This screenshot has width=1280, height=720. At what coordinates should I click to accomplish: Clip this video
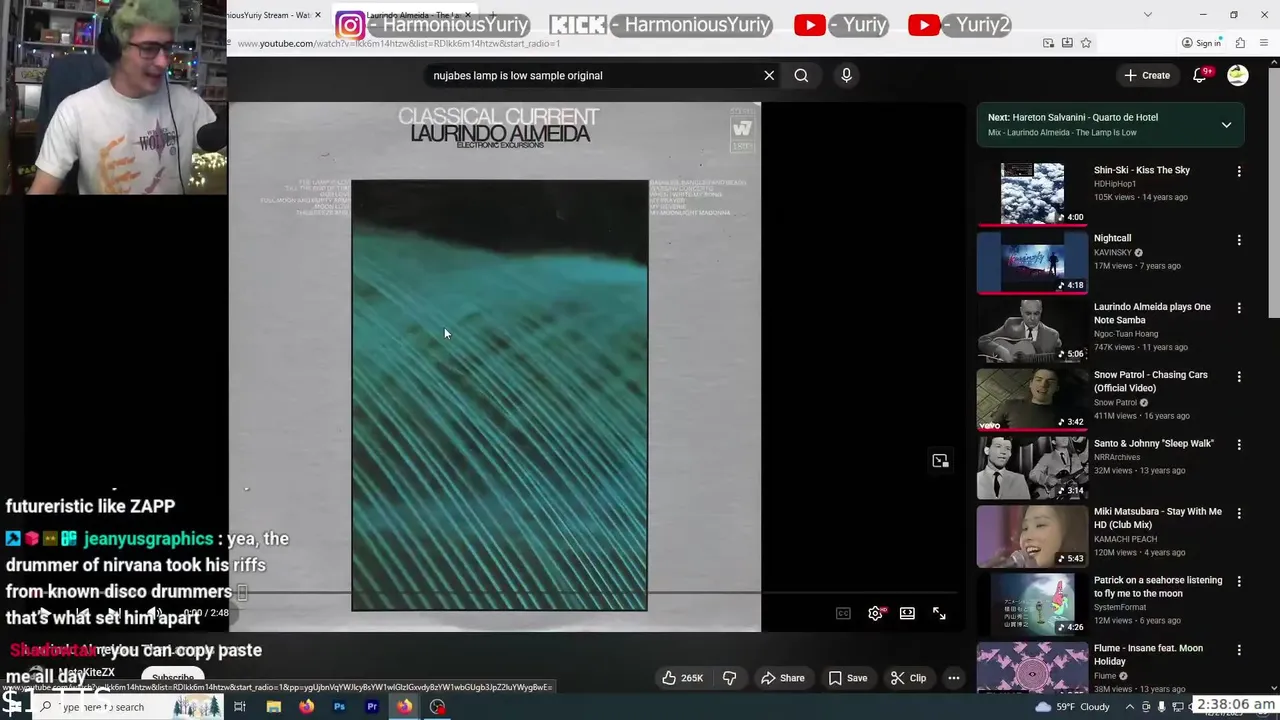point(908,678)
